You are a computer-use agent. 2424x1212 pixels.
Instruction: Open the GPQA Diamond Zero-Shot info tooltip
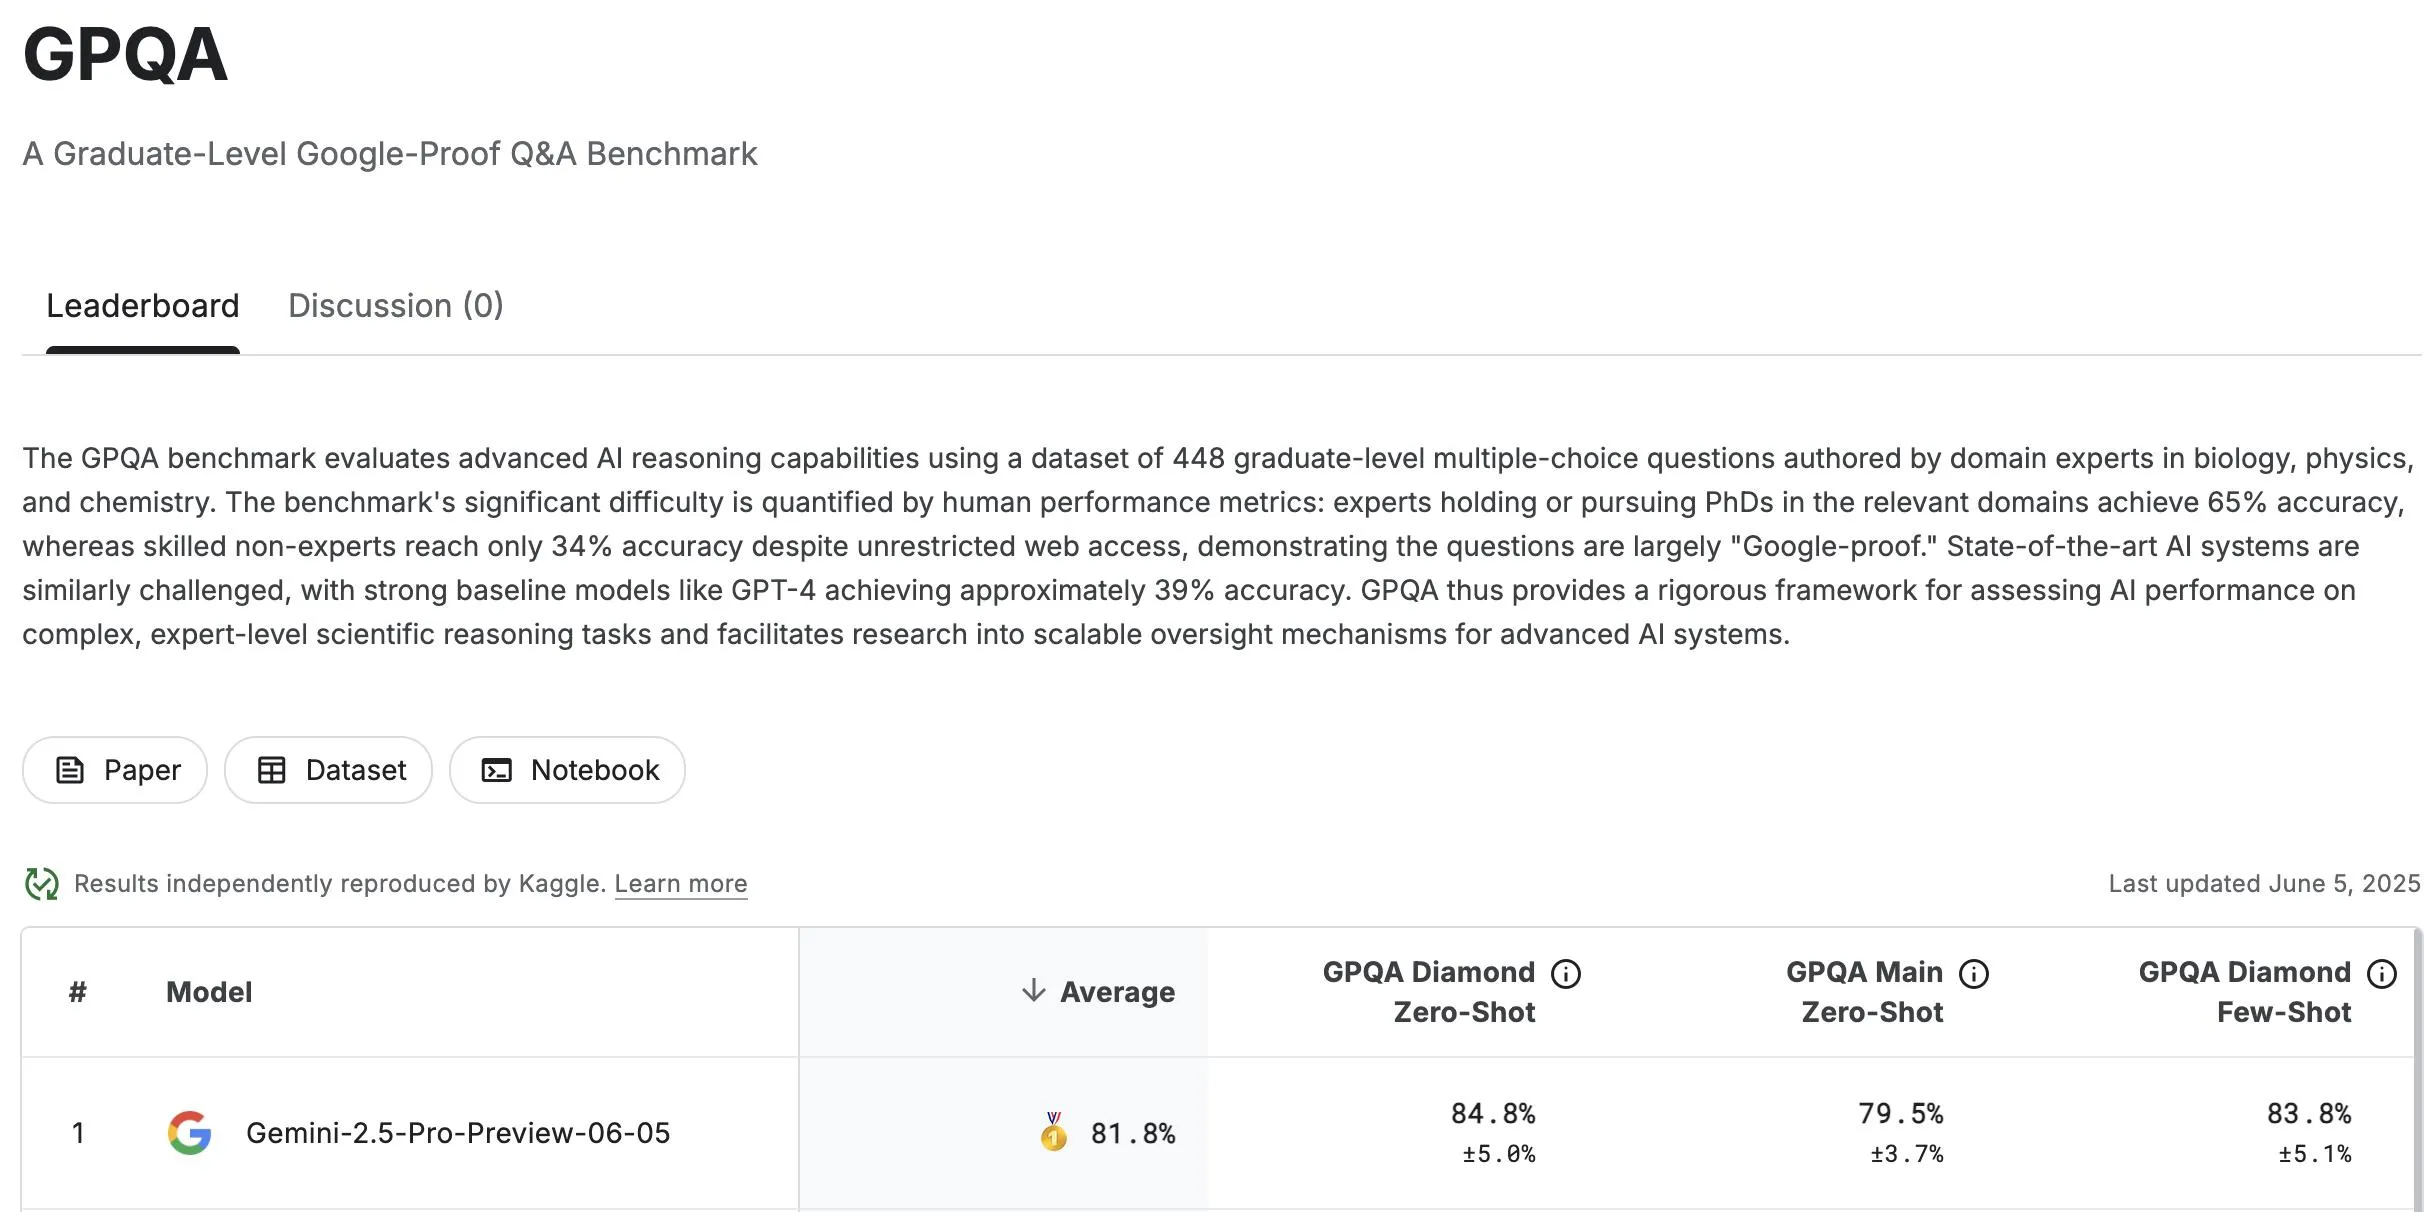pyautogui.click(x=1565, y=972)
